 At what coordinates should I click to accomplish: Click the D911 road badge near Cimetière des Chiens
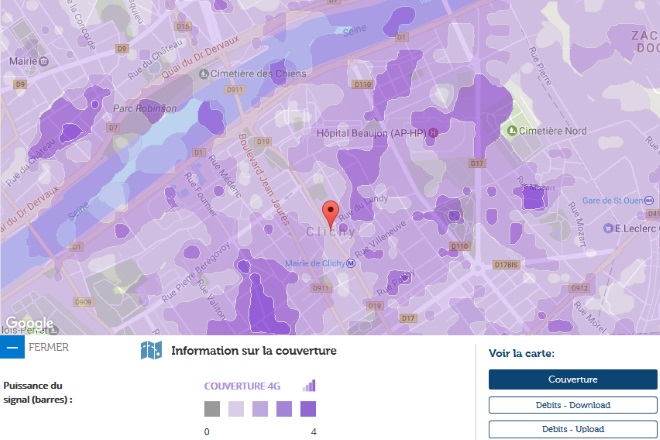point(235,90)
